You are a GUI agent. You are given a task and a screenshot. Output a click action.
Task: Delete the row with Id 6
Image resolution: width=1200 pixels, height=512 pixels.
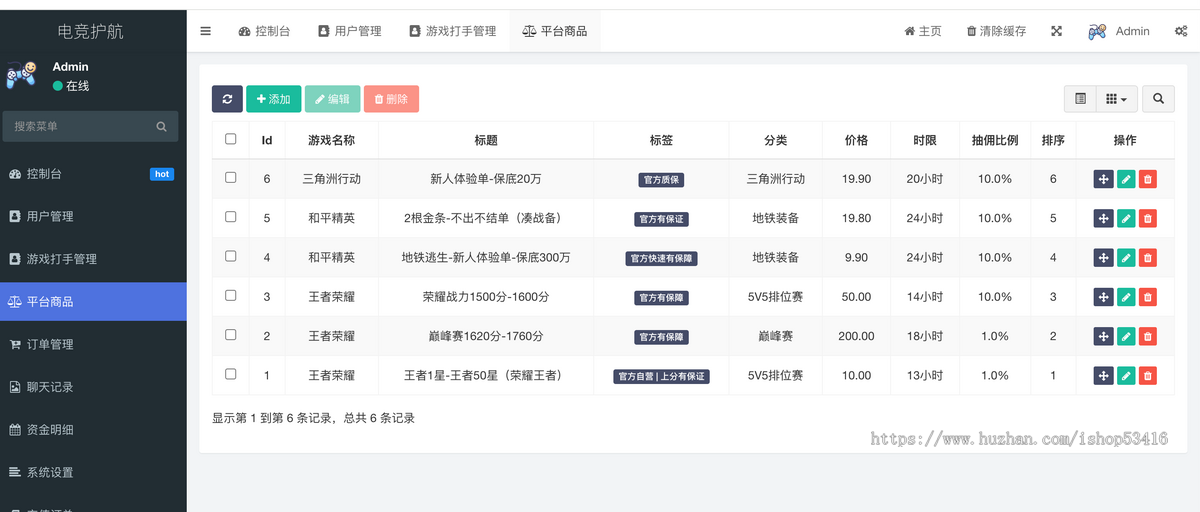pyautogui.click(x=1148, y=179)
